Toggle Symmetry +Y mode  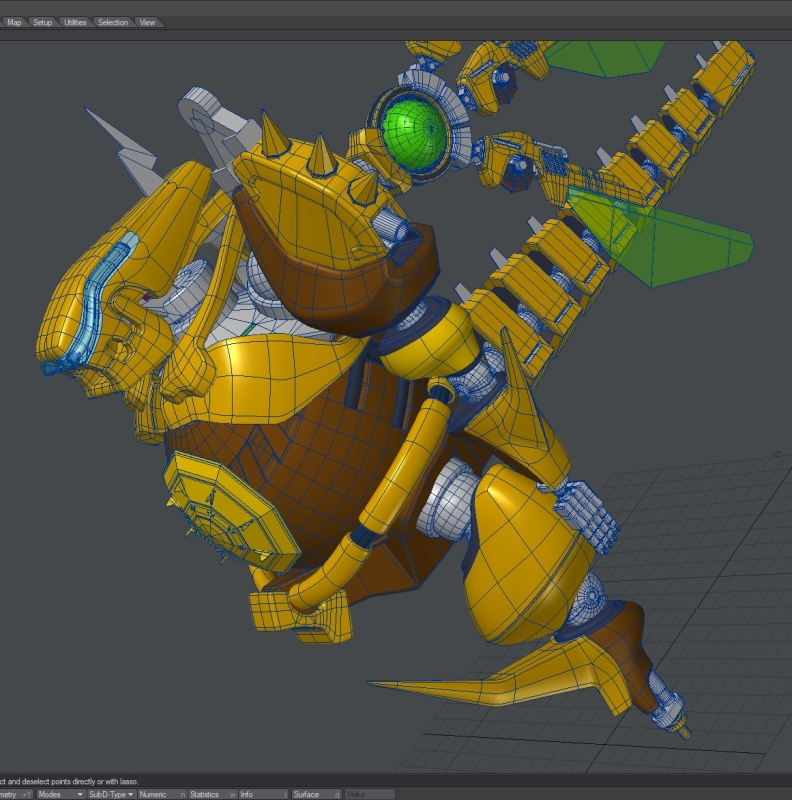(15, 794)
